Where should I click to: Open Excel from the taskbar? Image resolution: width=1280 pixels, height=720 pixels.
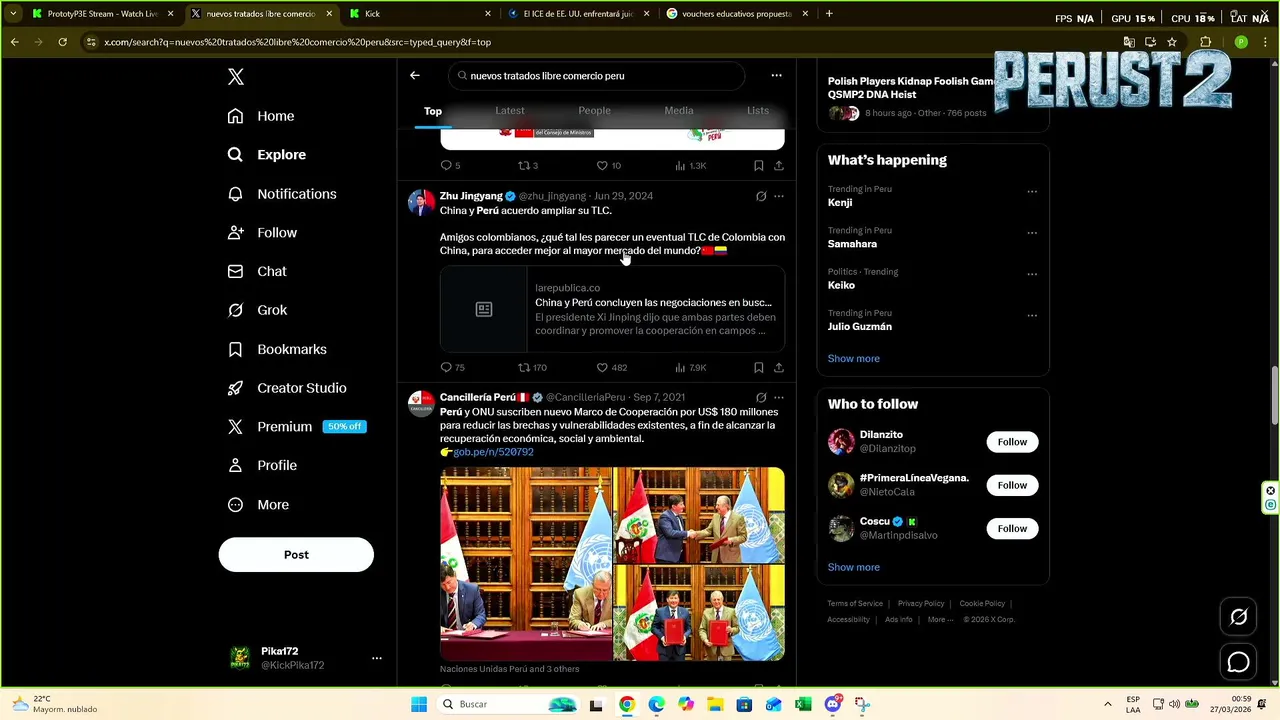(x=803, y=704)
